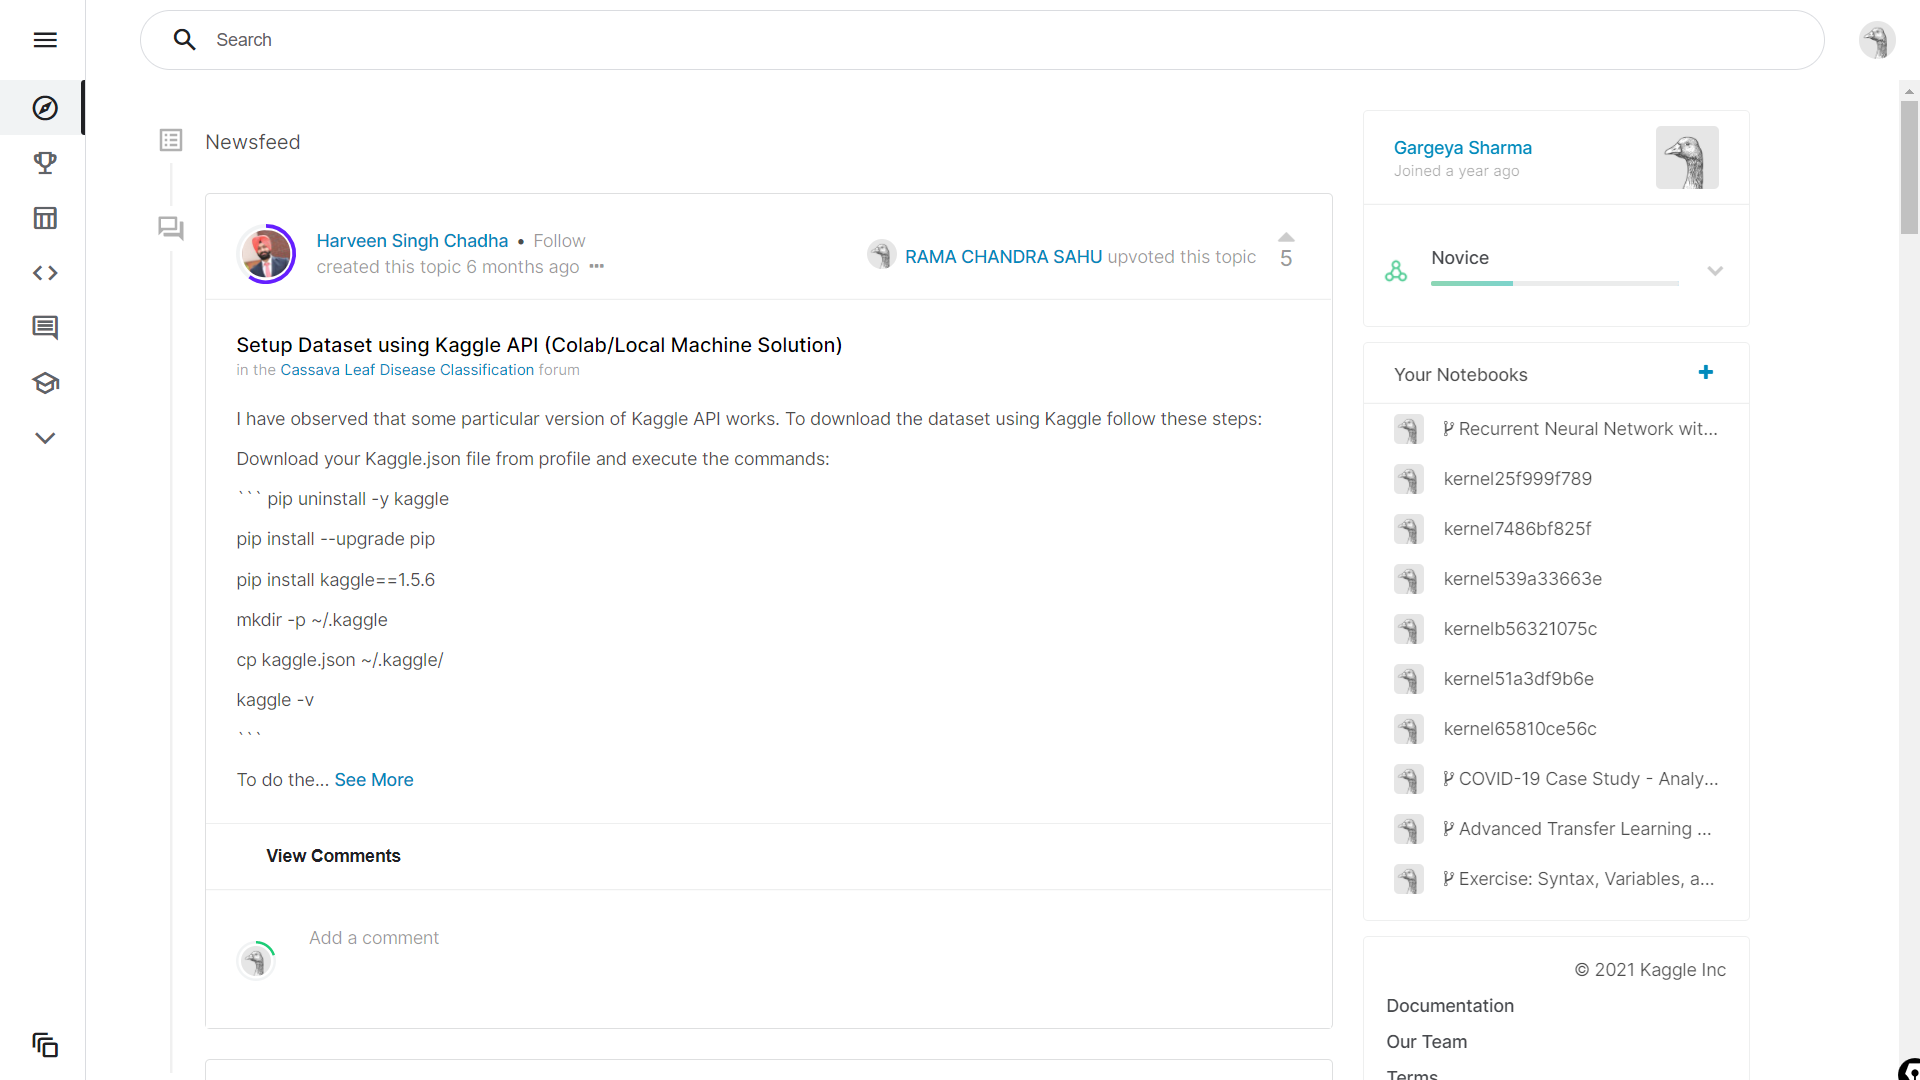The image size is (1920, 1080).
Task: Open the Our Team footer link
Action: coord(1426,1042)
